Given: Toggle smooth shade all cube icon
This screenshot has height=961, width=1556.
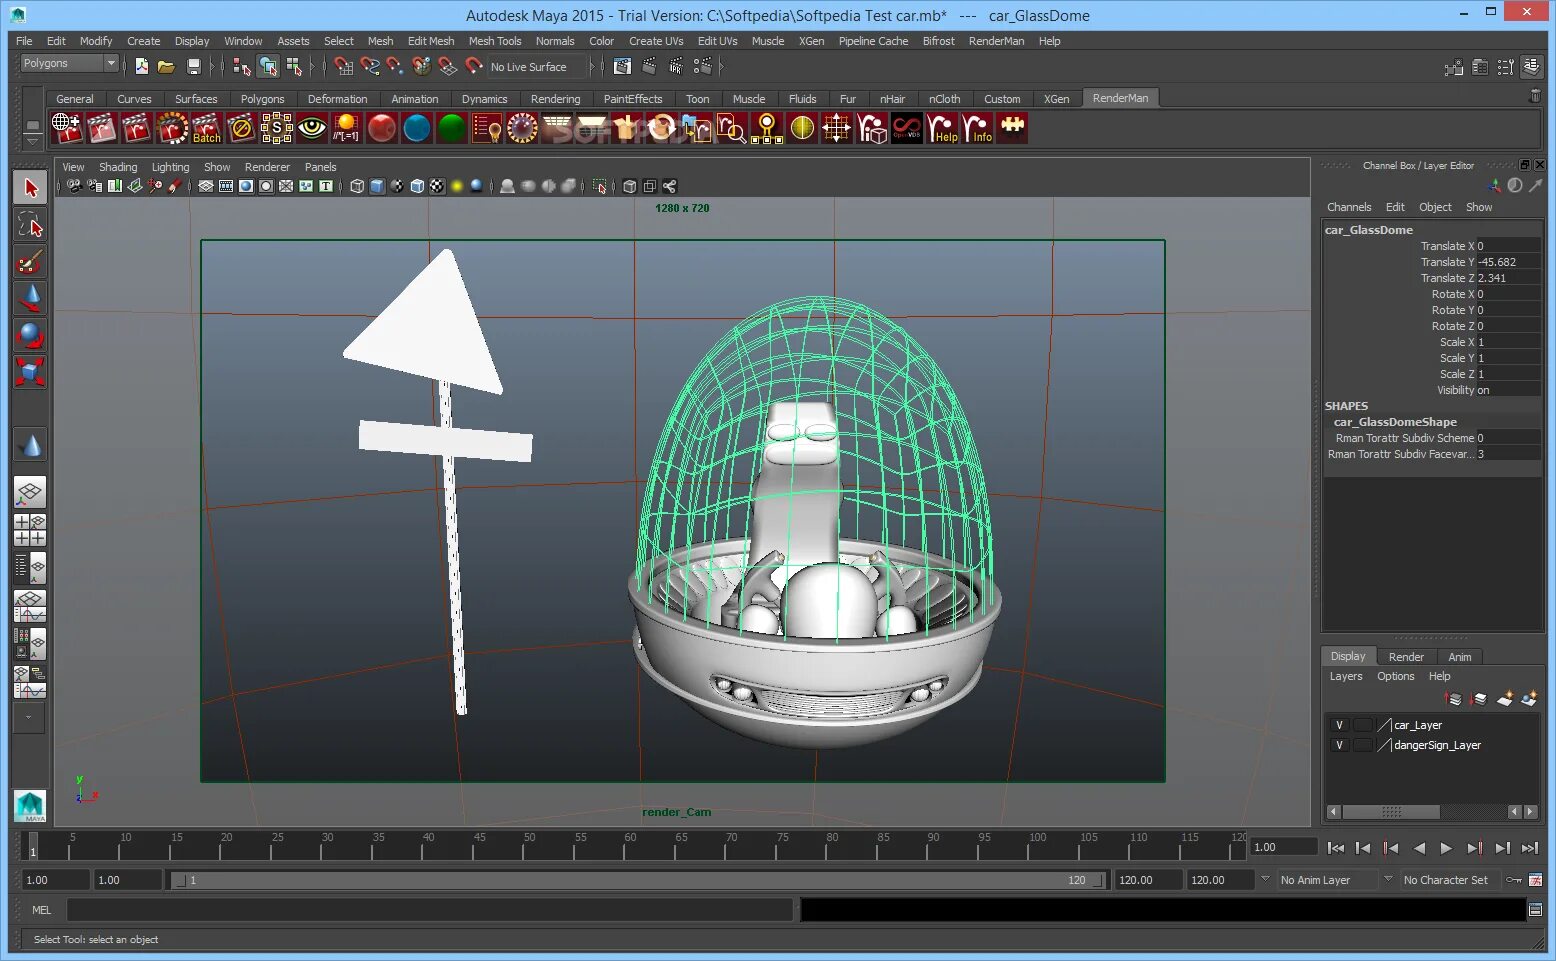Looking at the screenshot, I should (x=377, y=186).
